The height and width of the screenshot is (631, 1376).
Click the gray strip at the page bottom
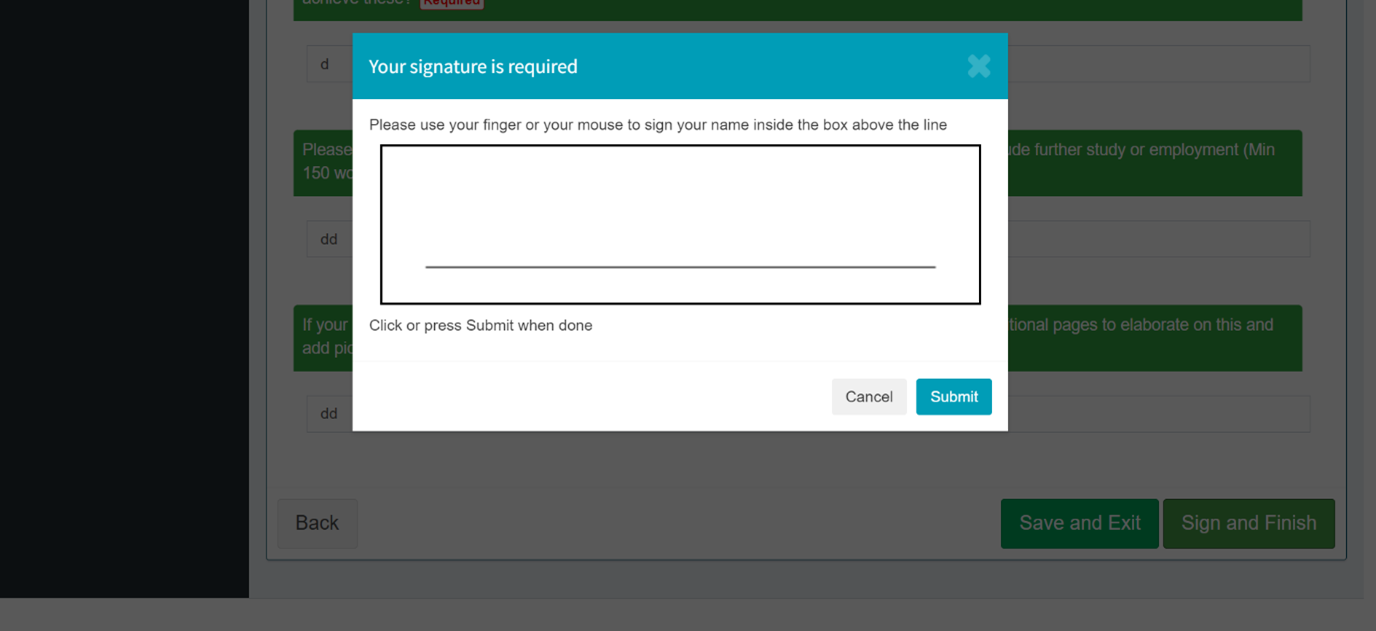(x=688, y=615)
